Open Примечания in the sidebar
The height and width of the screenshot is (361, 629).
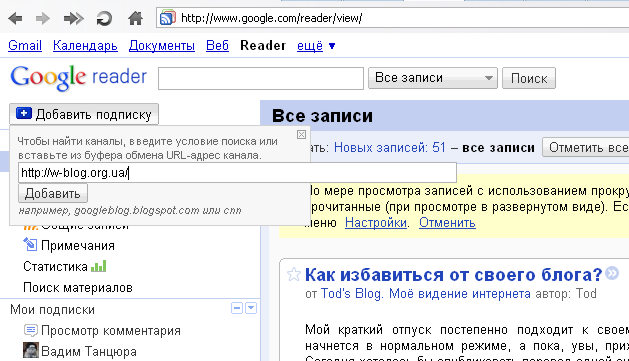coord(78,245)
